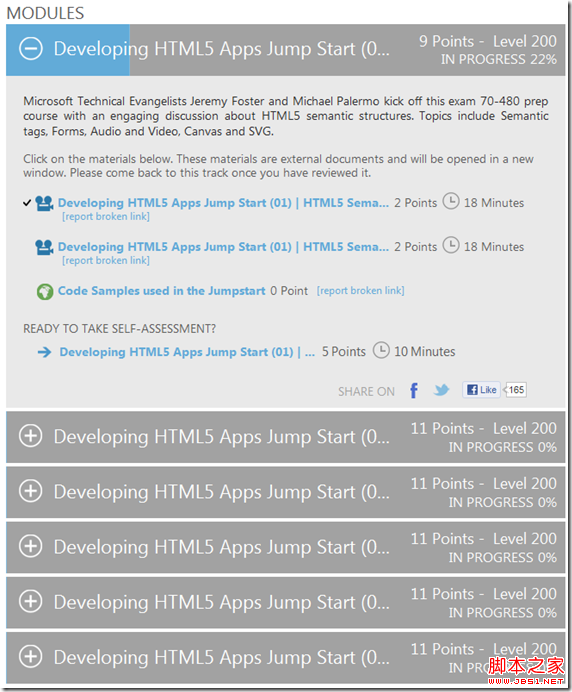Image resolution: width=572 pixels, height=692 pixels.
Task: Expand the second module with its plus icon
Action: [30, 436]
